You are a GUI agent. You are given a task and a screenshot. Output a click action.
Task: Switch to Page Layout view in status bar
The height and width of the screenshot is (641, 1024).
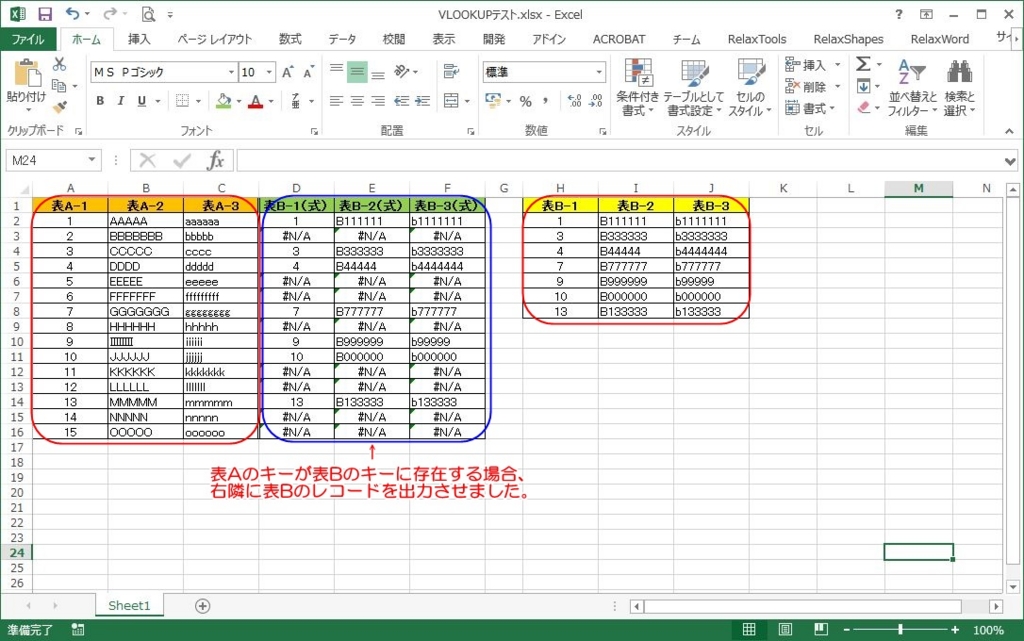tap(785, 629)
